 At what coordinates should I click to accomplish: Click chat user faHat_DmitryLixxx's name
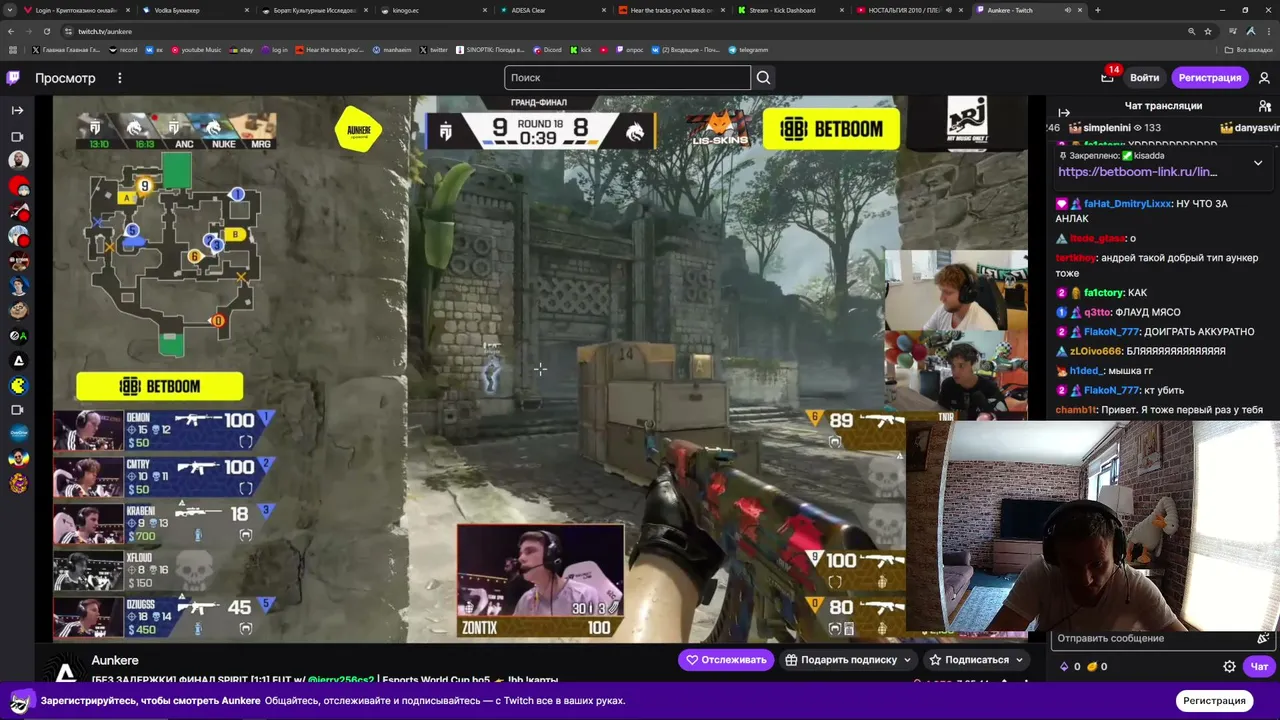[x=1128, y=204]
